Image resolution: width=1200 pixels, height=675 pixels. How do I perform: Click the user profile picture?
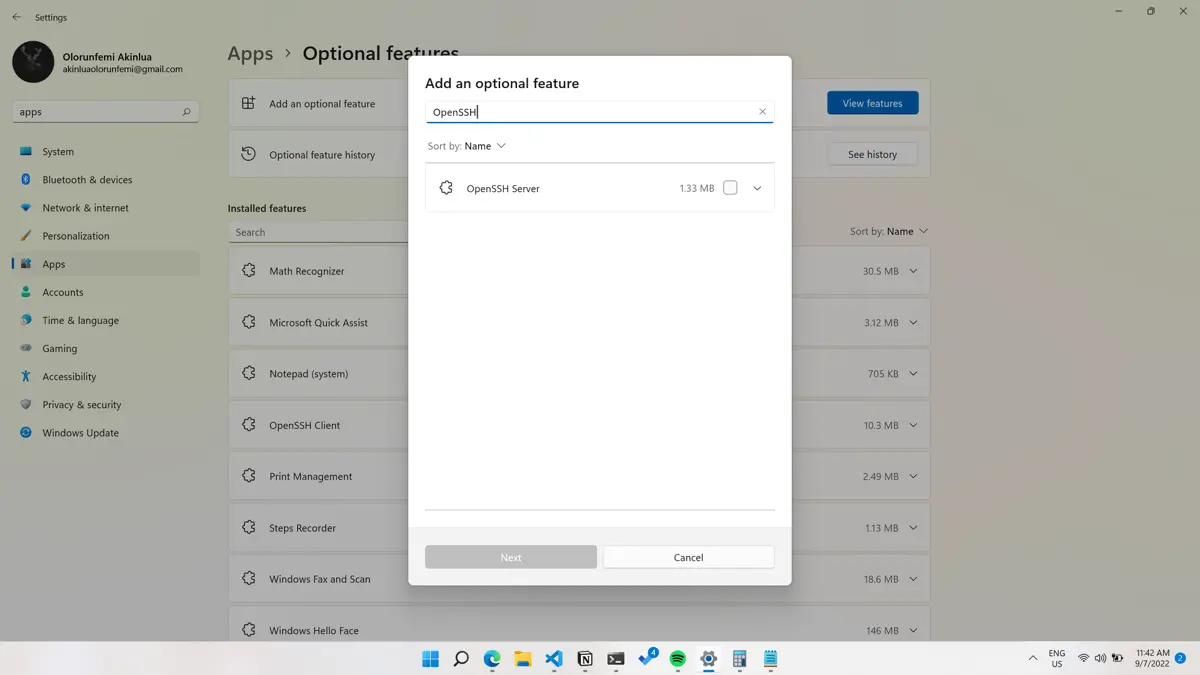pos(33,62)
